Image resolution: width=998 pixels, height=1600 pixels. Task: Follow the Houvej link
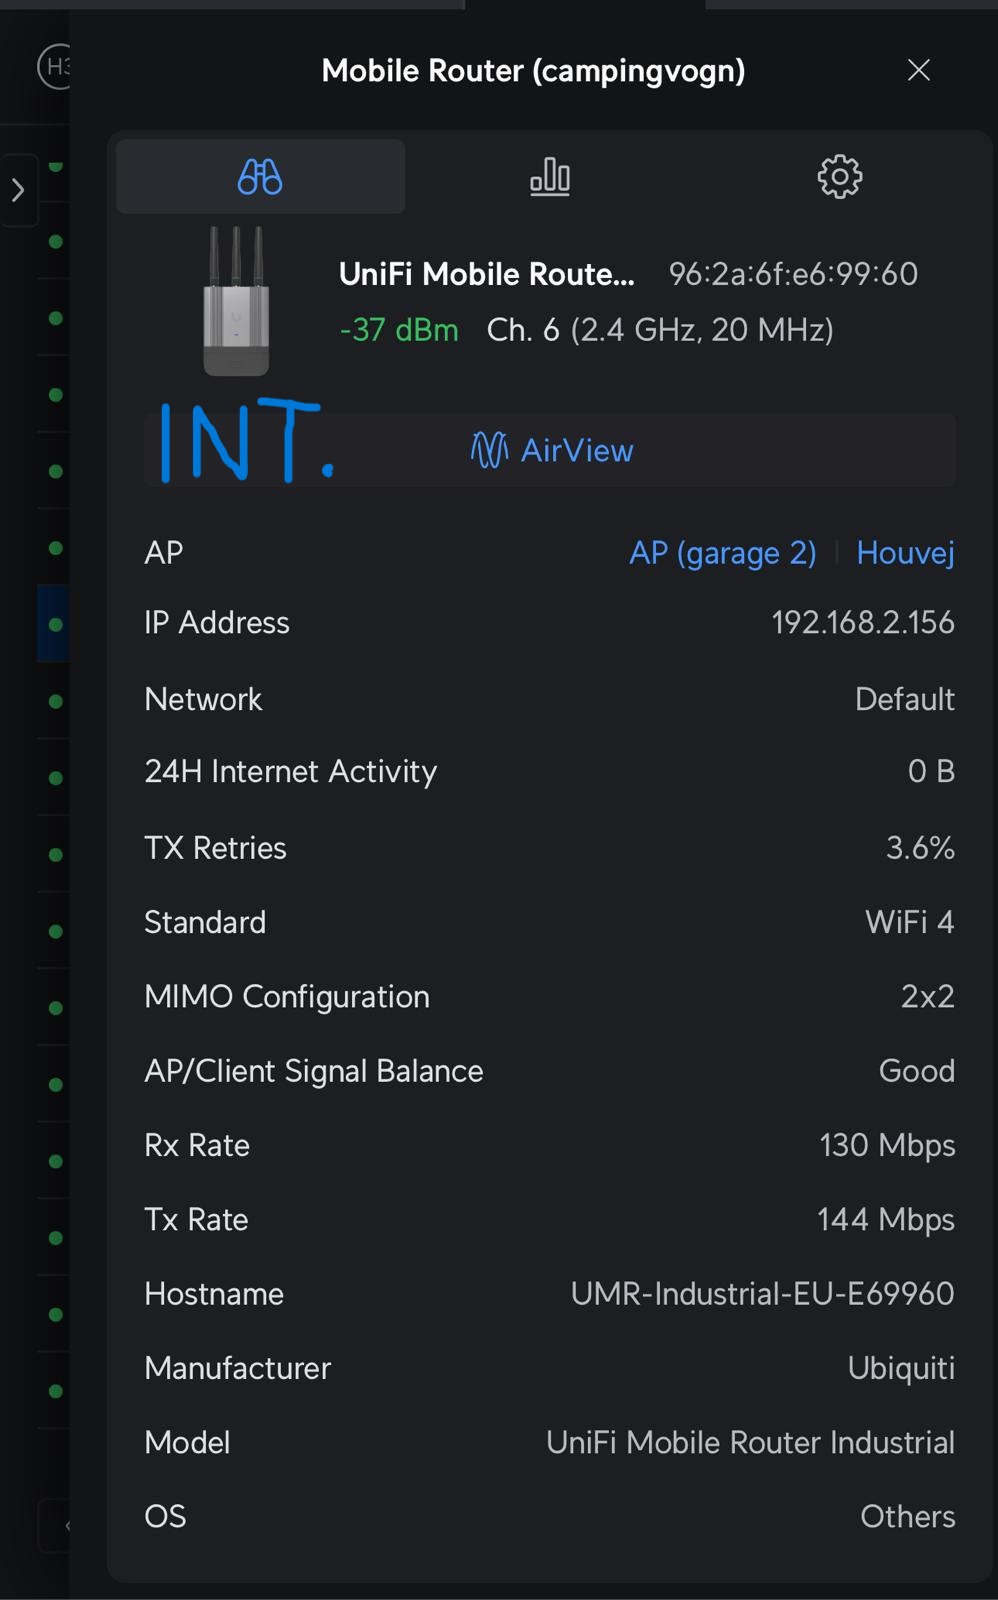point(905,553)
